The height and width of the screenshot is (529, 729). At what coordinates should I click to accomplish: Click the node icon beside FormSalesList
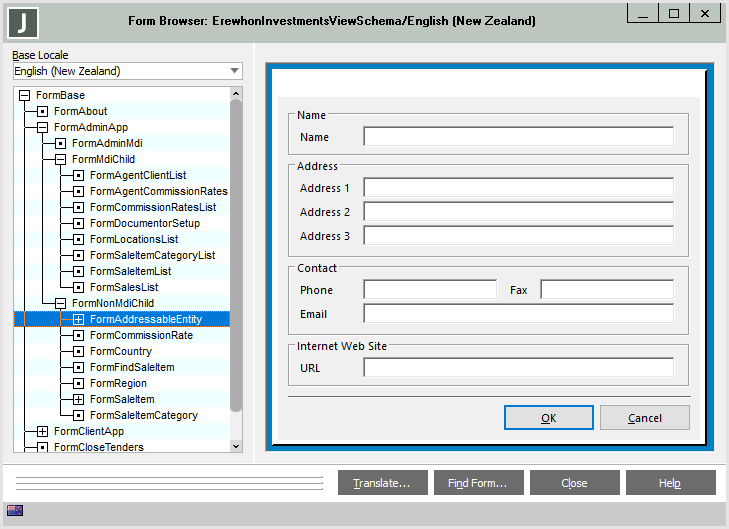78,287
